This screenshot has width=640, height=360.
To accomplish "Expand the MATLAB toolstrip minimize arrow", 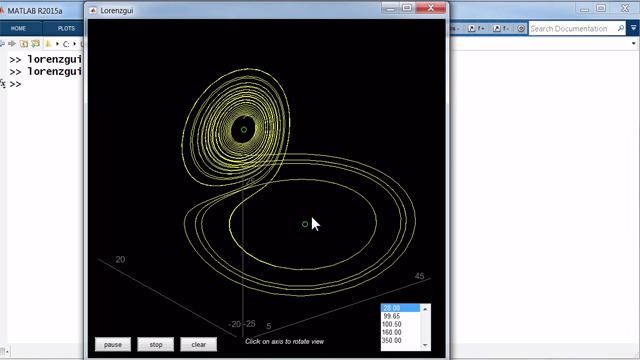I will pos(633,28).
